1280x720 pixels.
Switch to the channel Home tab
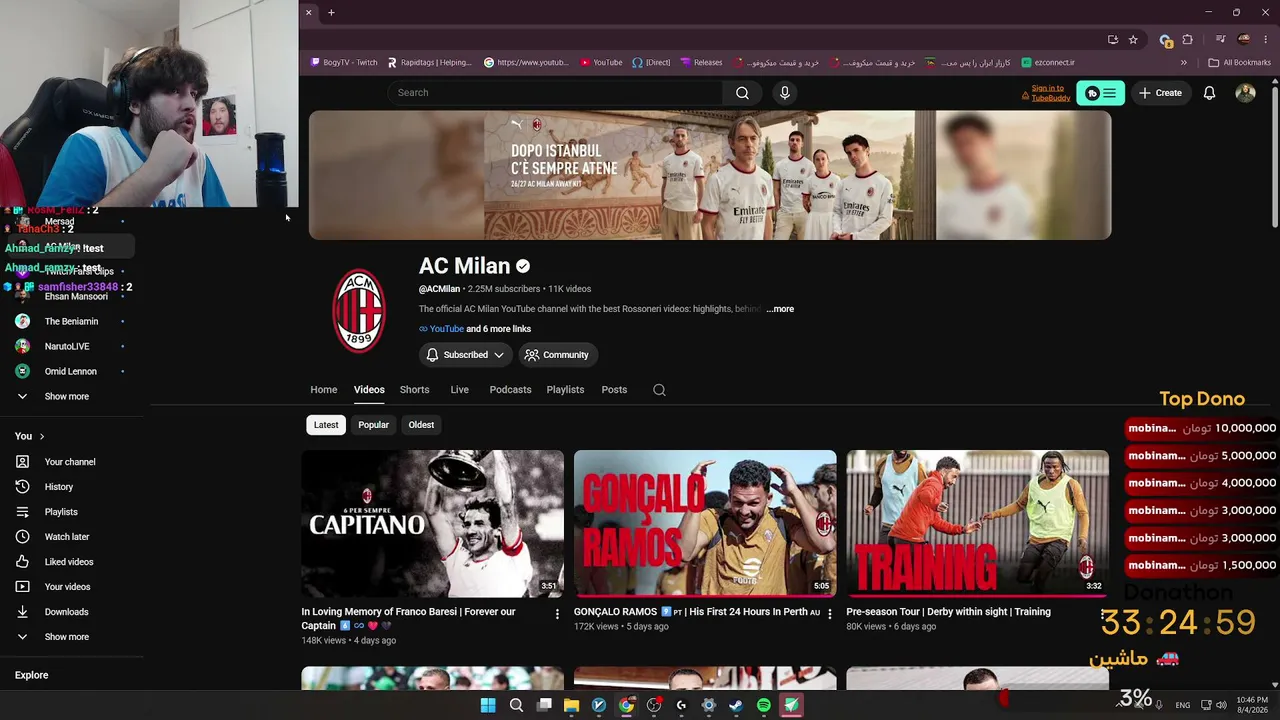click(x=324, y=390)
